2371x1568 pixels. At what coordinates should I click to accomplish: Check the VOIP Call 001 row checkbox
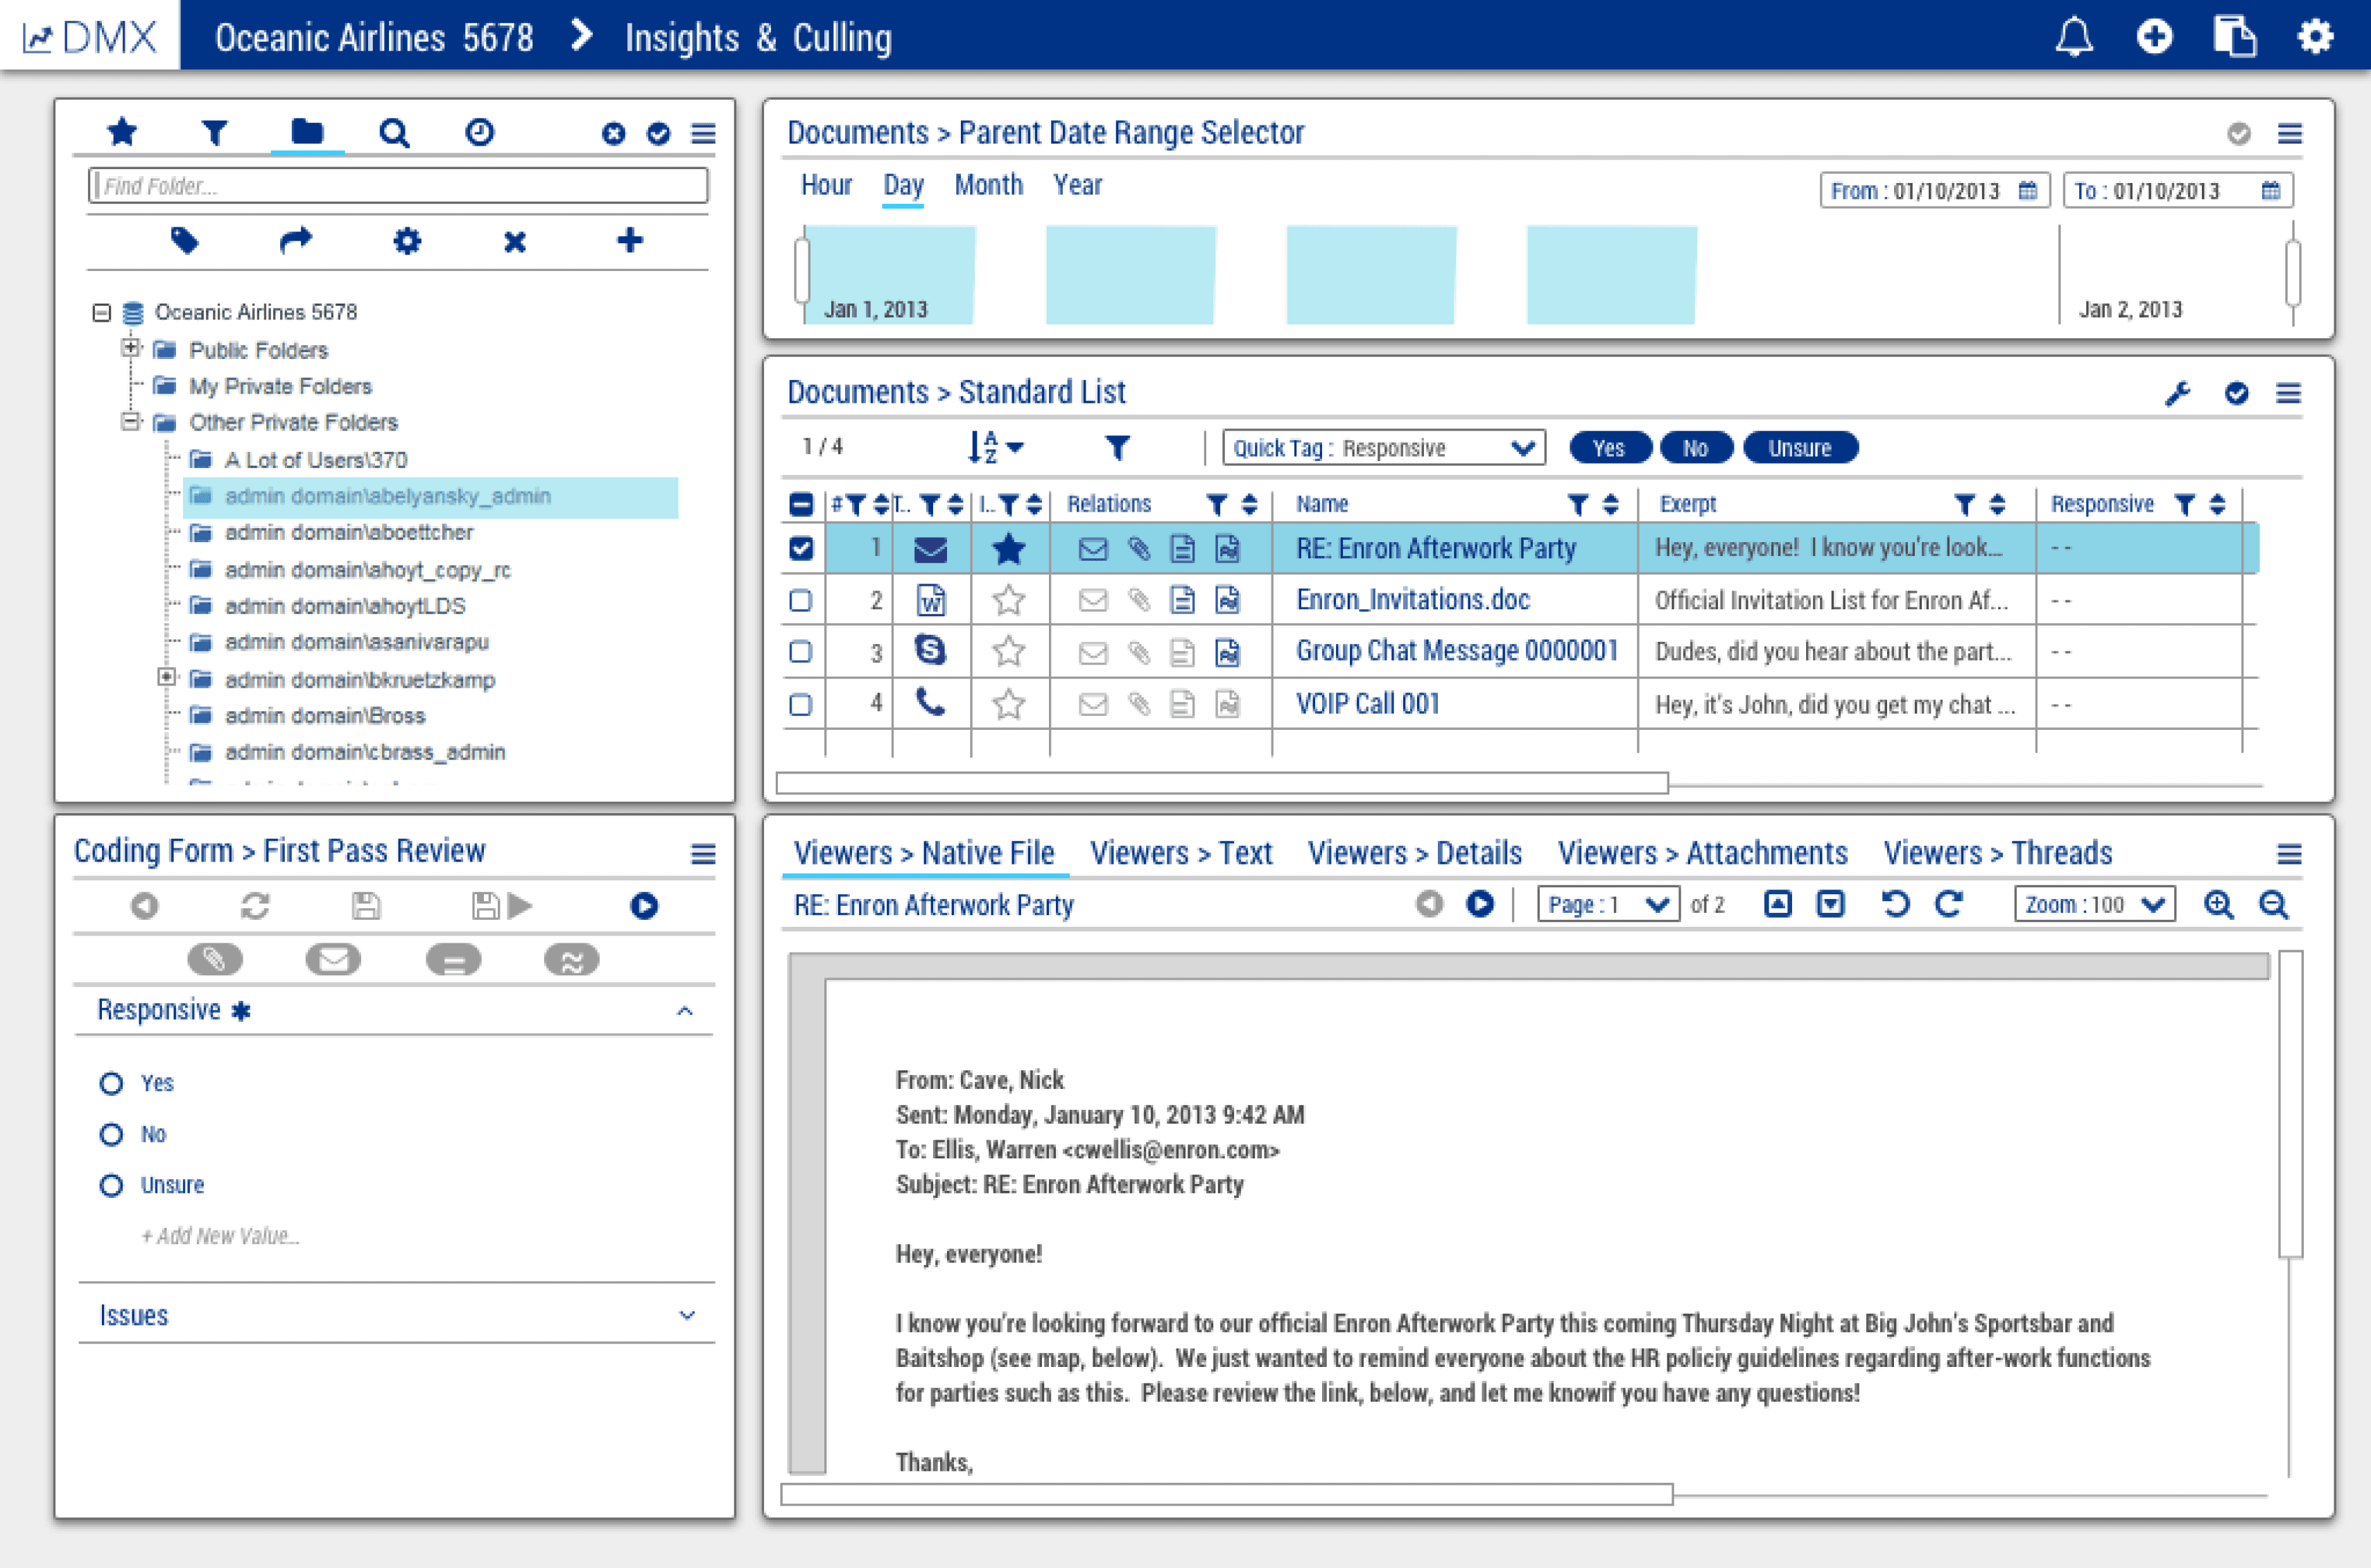point(800,704)
